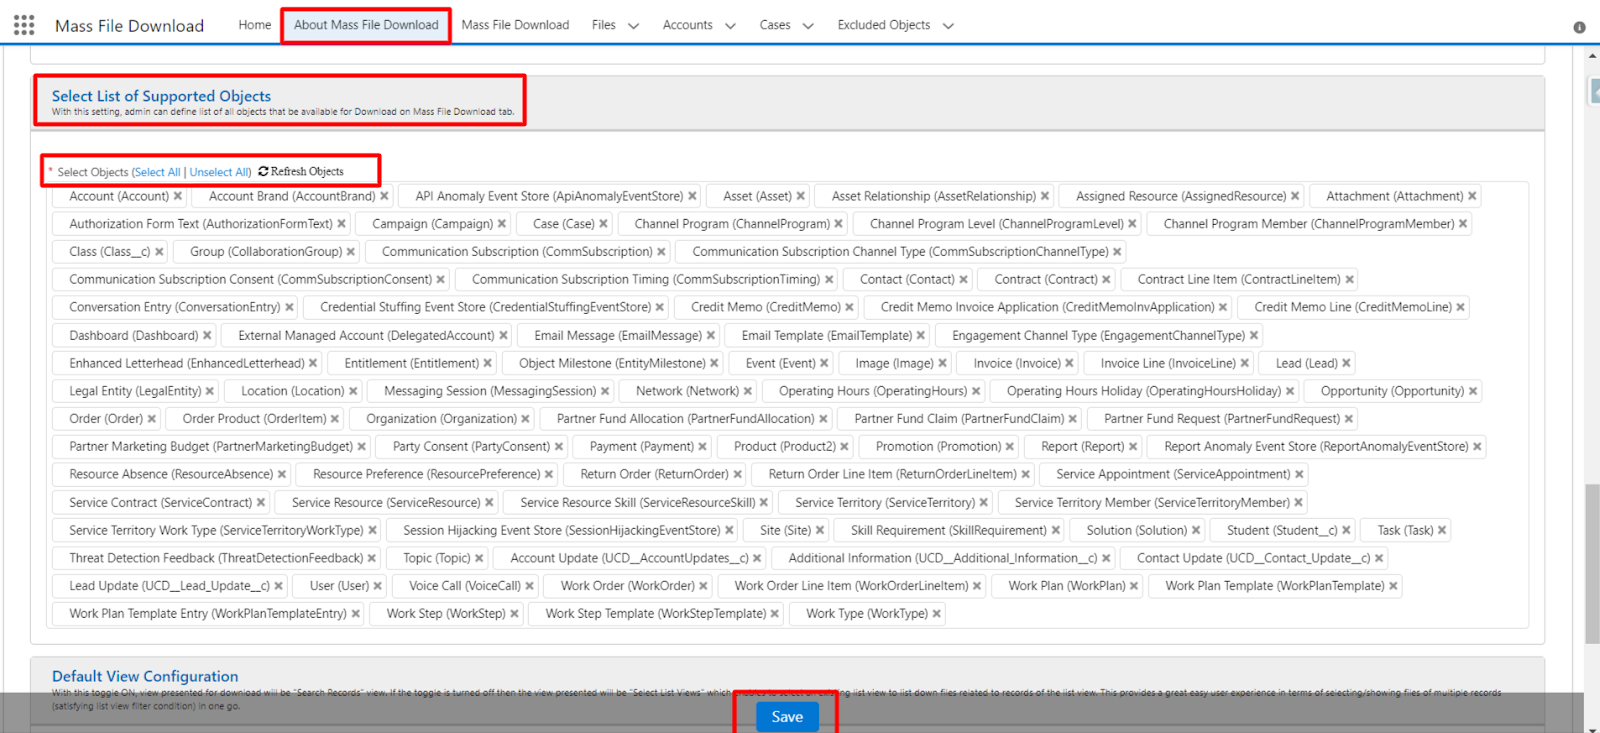The image size is (1600, 733).
Task: Remove the Location (Location) pill
Action: (x=353, y=392)
